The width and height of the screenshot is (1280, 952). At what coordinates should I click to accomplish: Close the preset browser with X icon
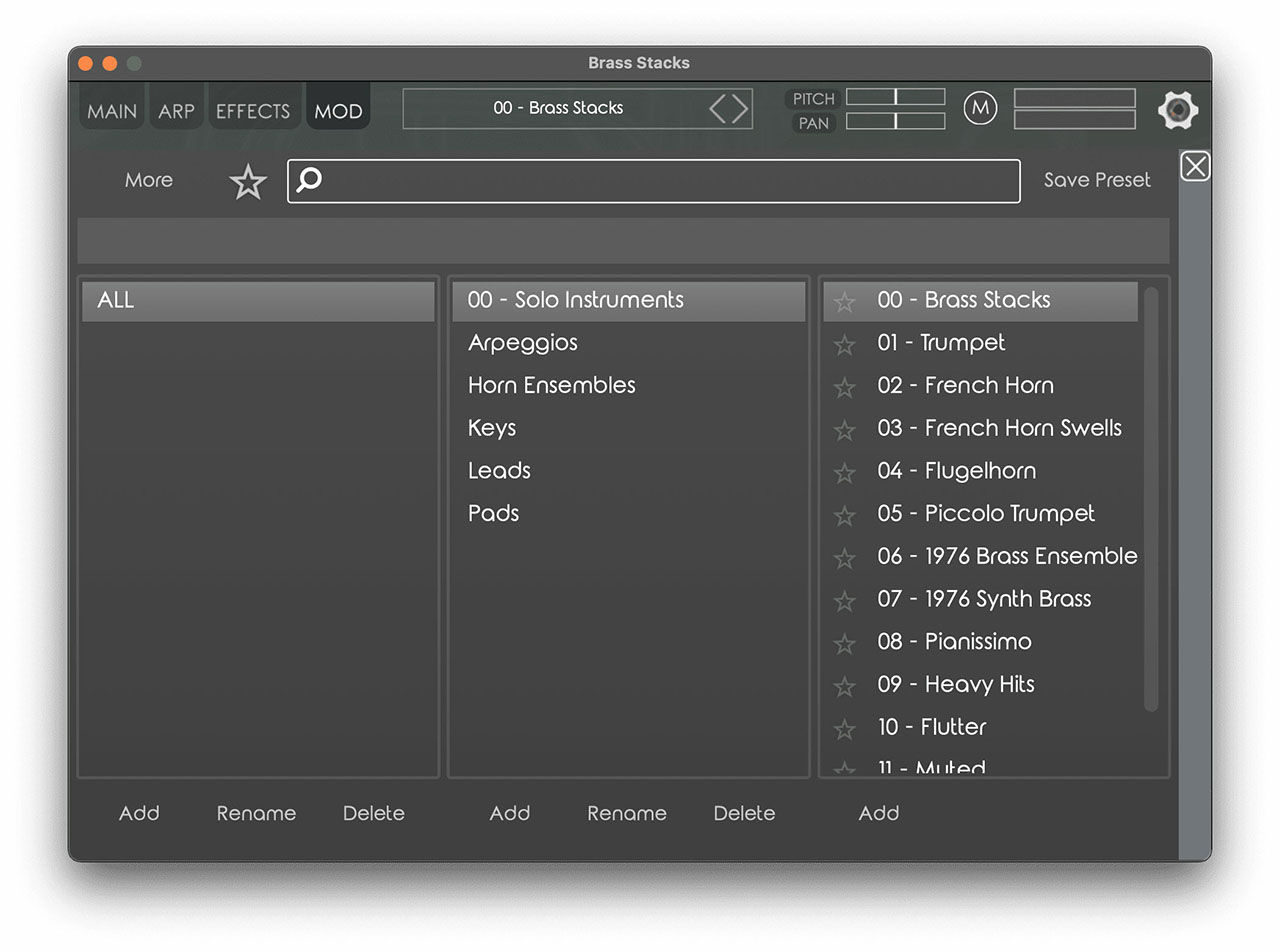(x=1195, y=166)
